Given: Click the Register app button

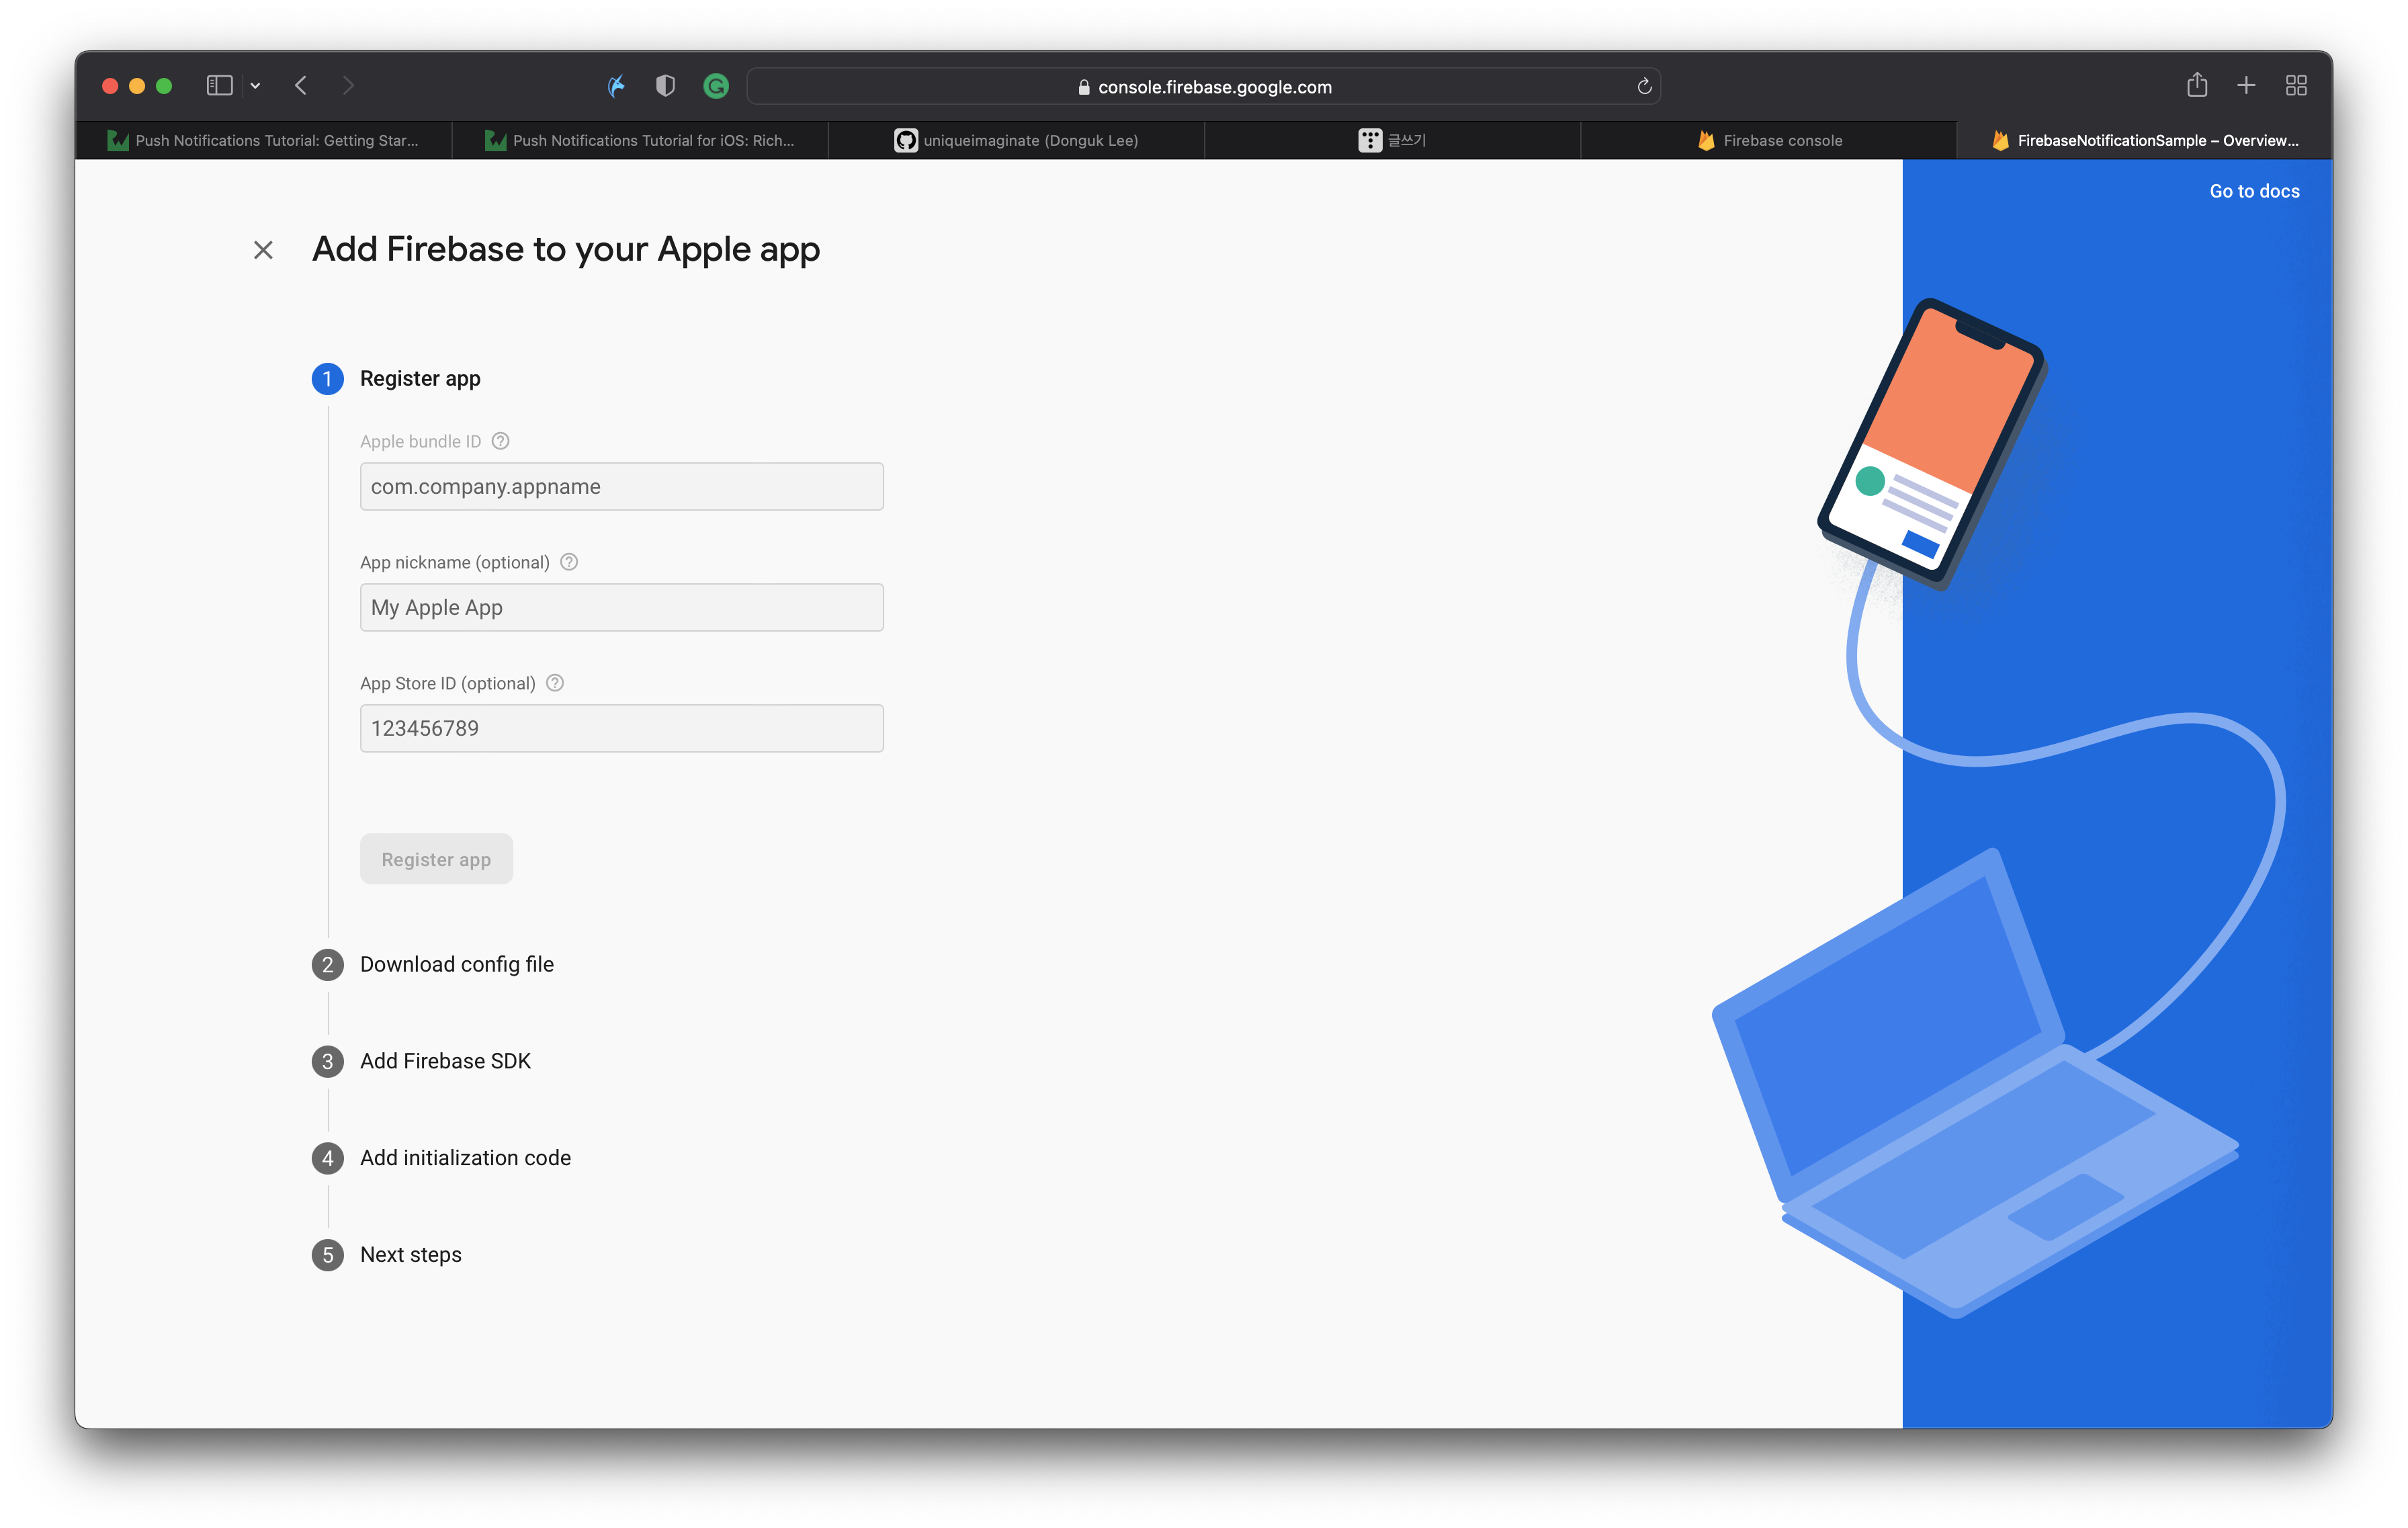Looking at the screenshot, I should pyautogui.click(x=436, y=859).
